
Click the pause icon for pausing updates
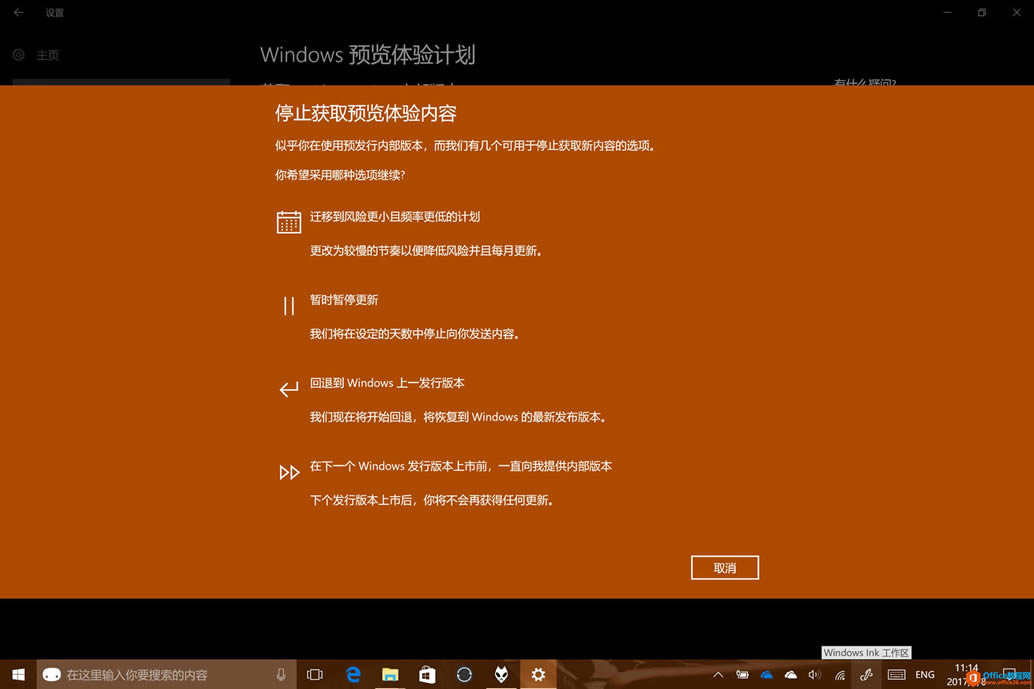tap(288, 305)
